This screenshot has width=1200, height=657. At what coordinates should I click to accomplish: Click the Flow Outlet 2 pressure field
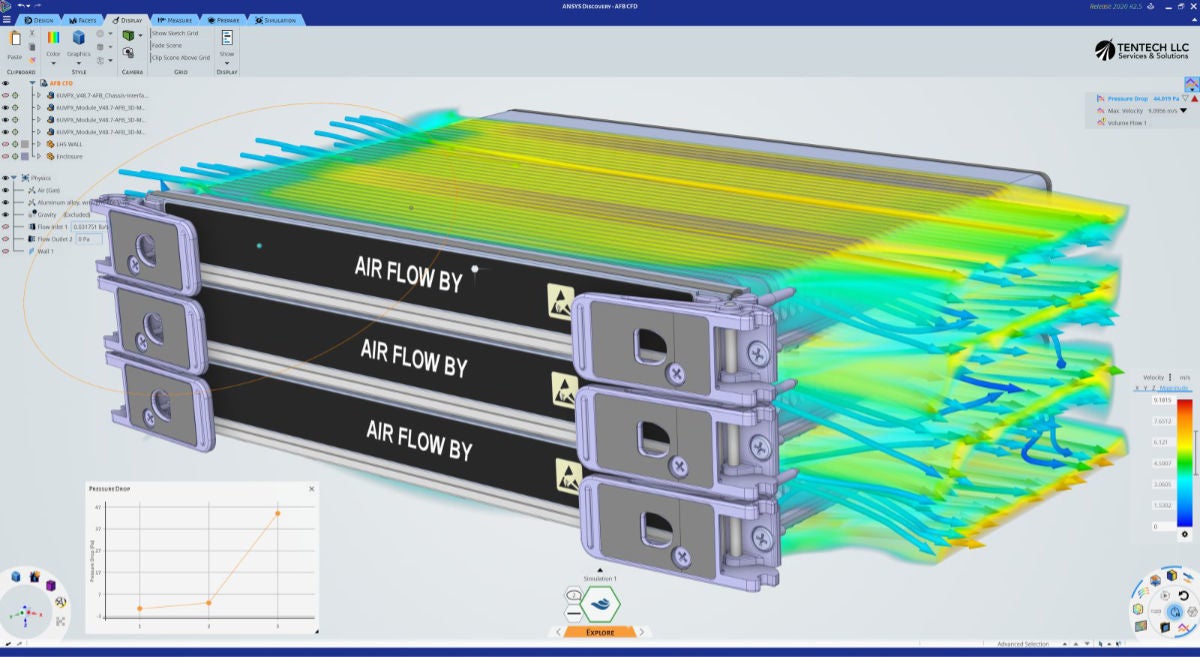(x=87, y=239)
